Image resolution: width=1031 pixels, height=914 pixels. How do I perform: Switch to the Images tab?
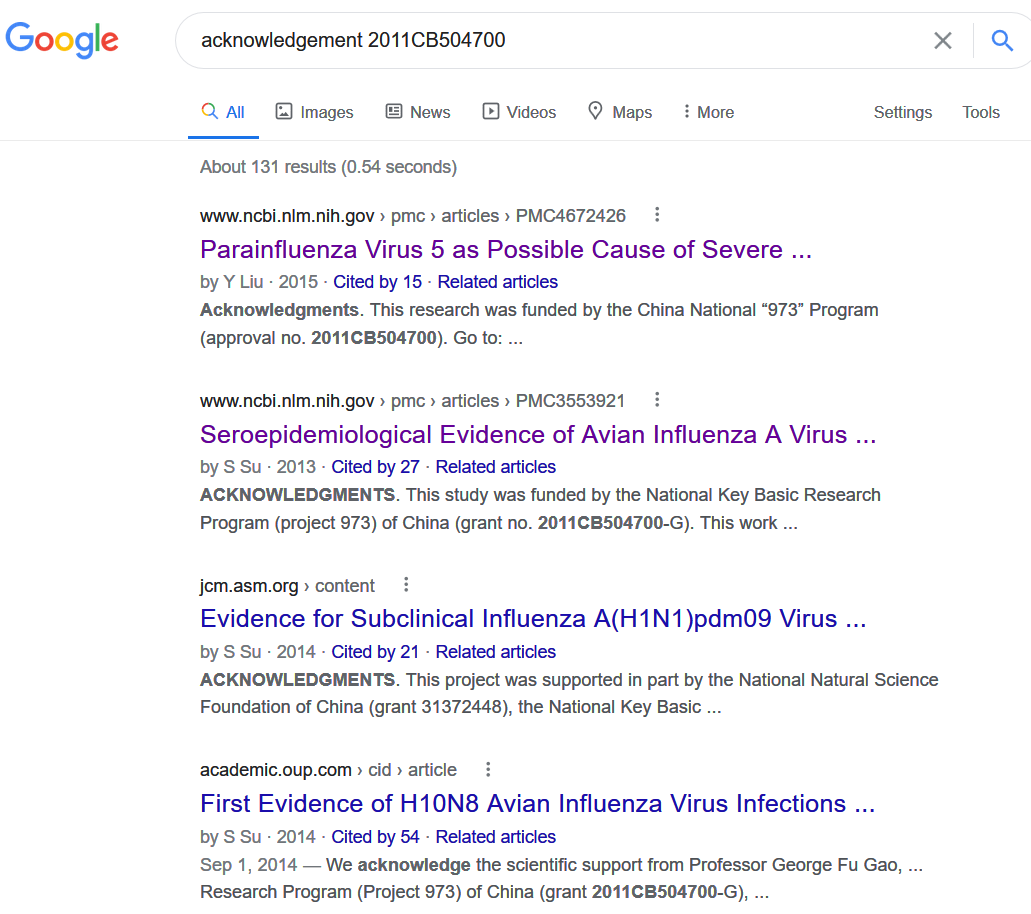(314, 112)
